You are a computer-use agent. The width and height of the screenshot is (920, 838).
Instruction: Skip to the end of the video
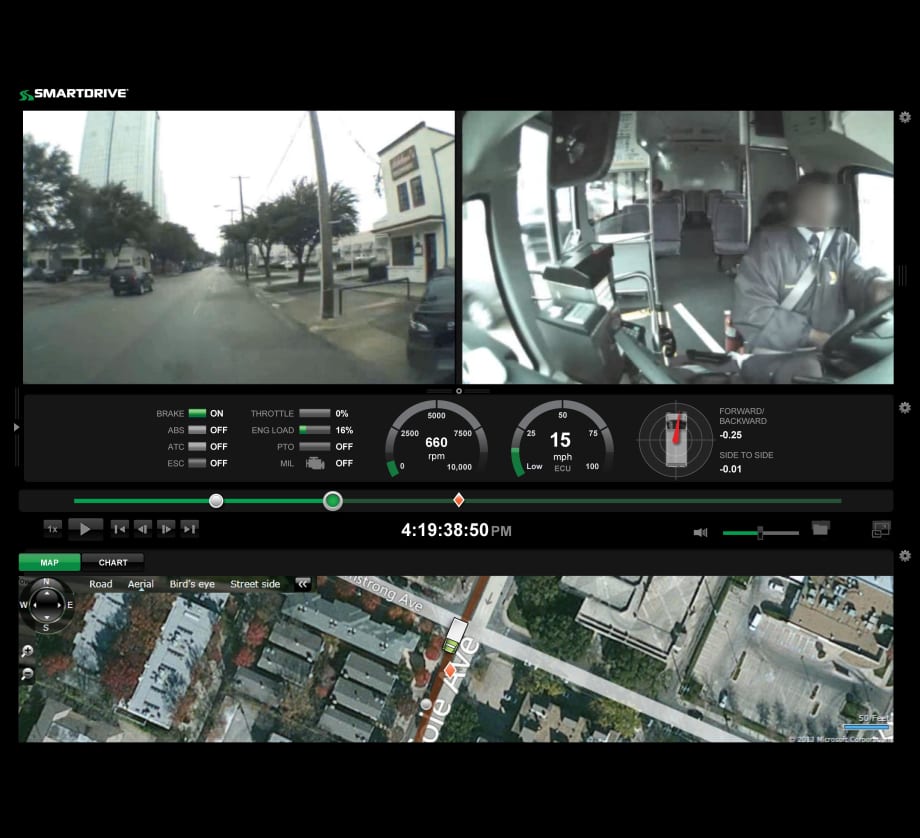pyautogui.click(x=189, y=528)
